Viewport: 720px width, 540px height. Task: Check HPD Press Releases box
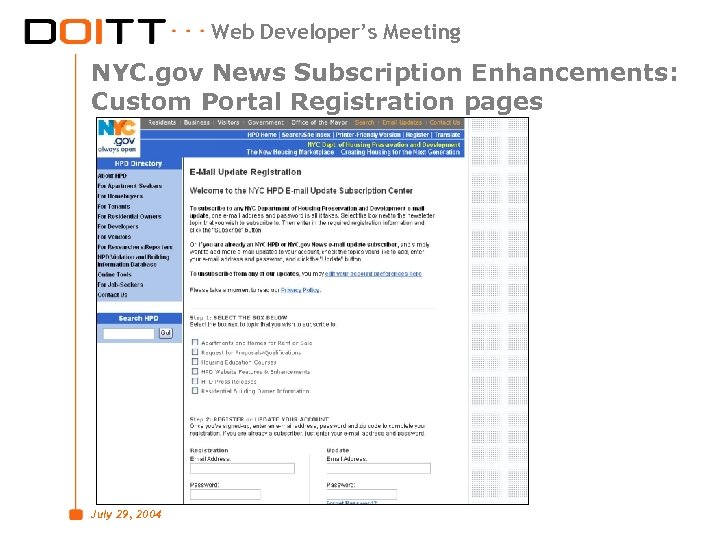[x=195, y=381]
